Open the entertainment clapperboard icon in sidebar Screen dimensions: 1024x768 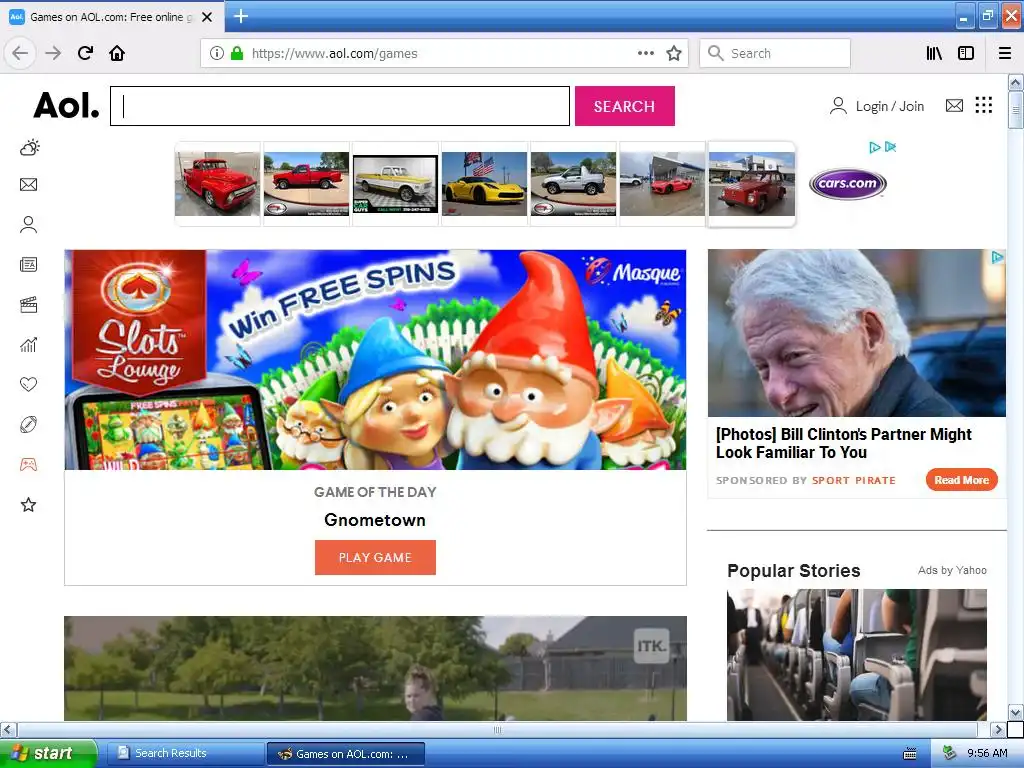28,304
